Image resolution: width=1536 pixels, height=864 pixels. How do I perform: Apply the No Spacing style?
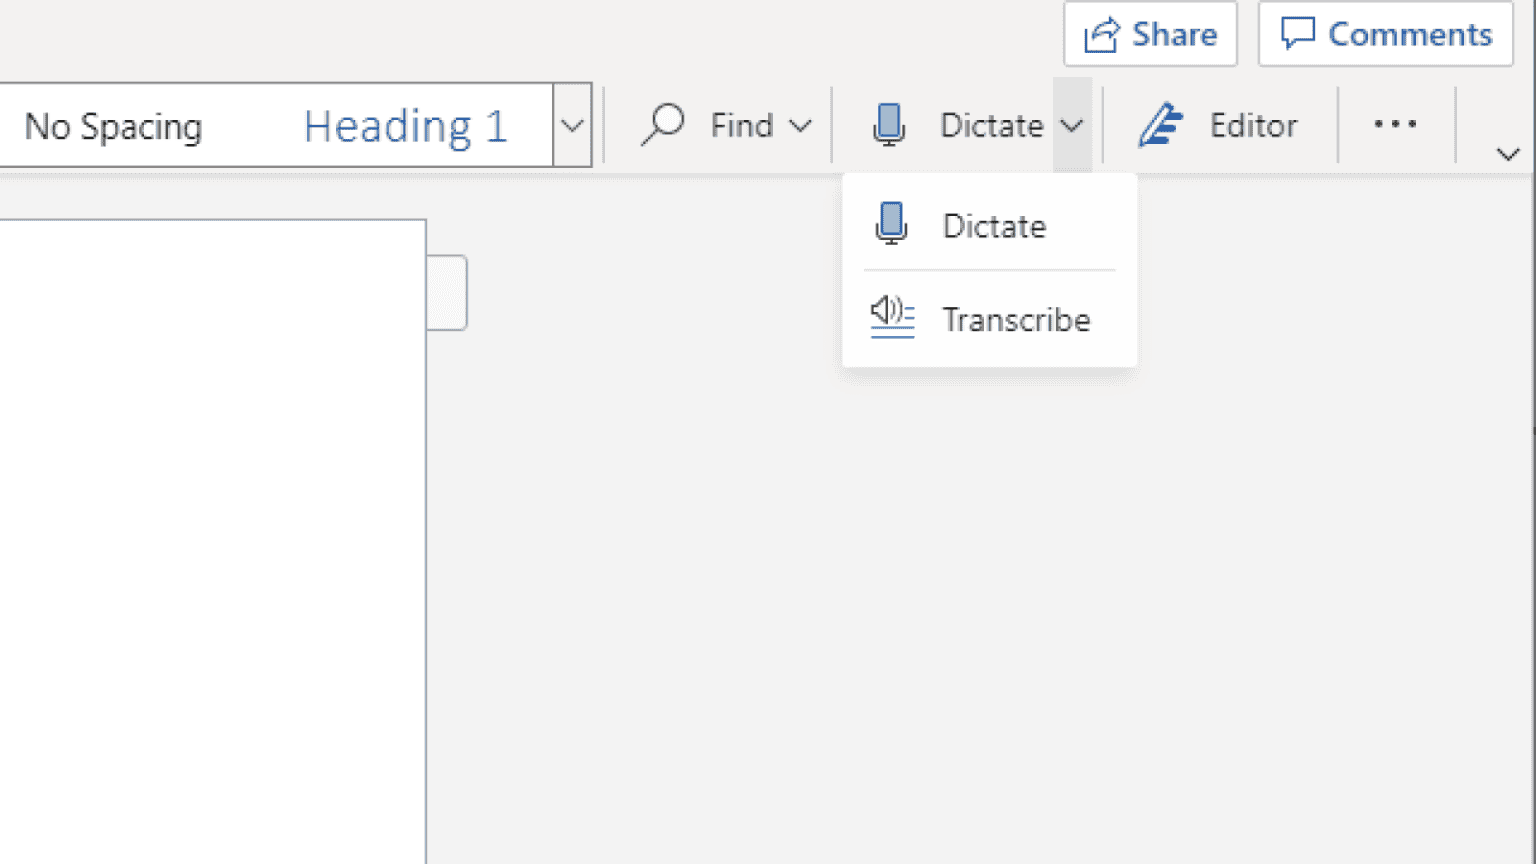113,124
